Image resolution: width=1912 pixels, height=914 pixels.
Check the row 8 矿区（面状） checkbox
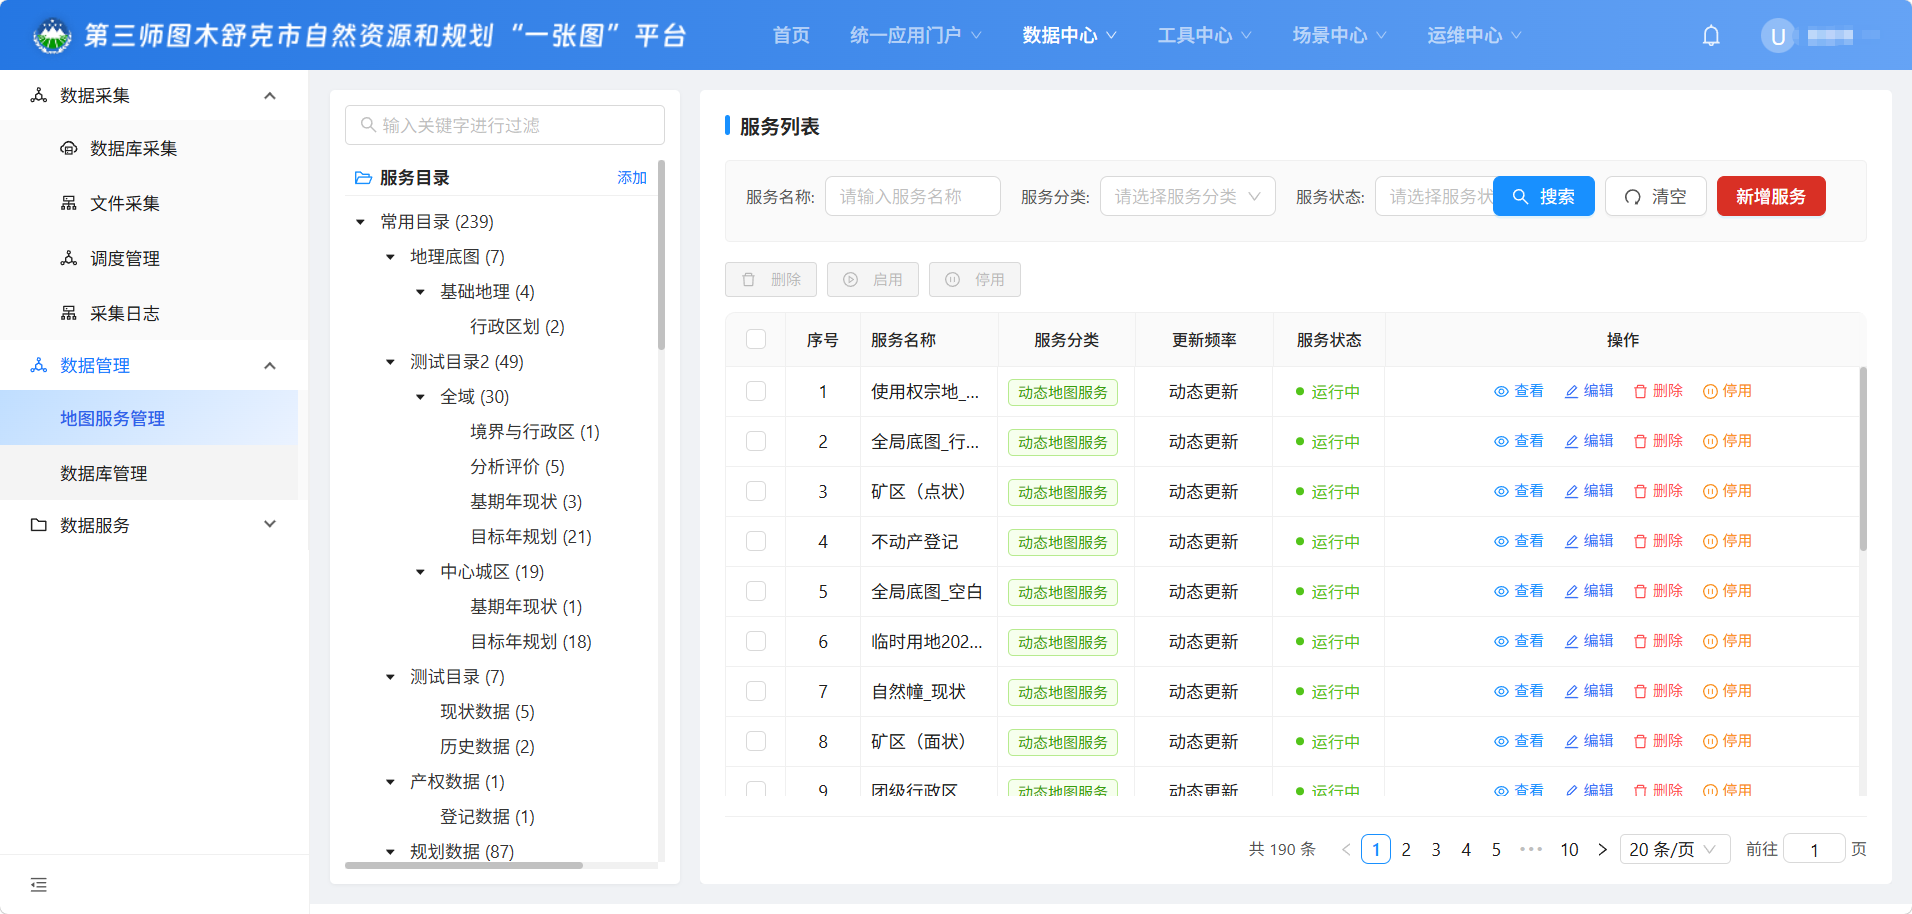[756, 741]
